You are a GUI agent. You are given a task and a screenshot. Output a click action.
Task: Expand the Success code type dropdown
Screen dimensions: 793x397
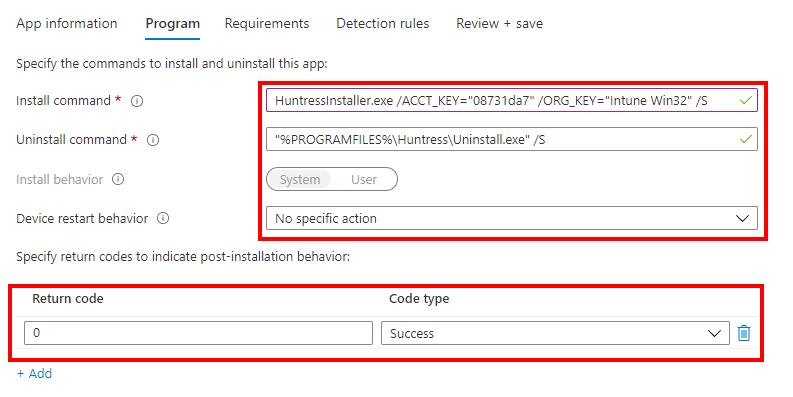(x=555, y=333)
